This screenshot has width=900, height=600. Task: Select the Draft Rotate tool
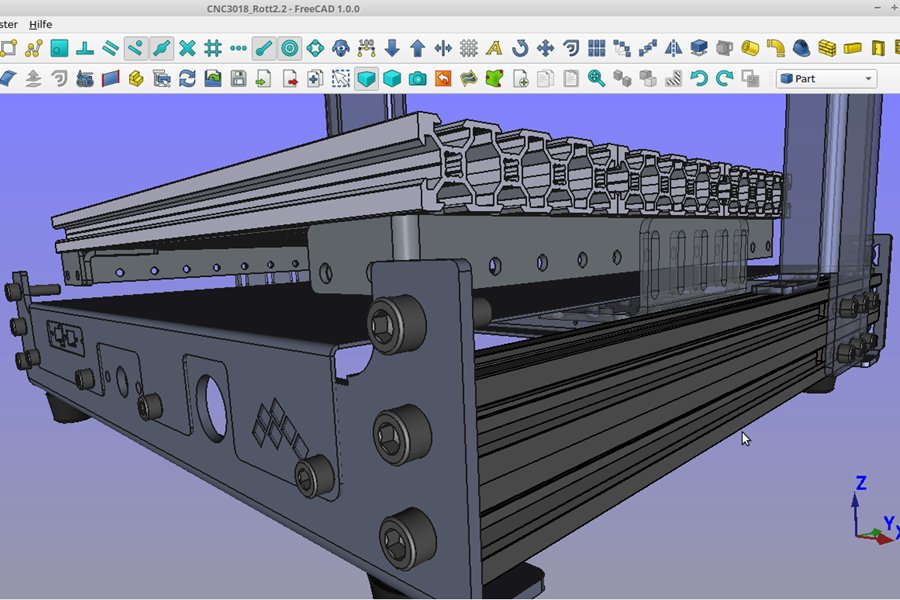[x=520, y=48]
